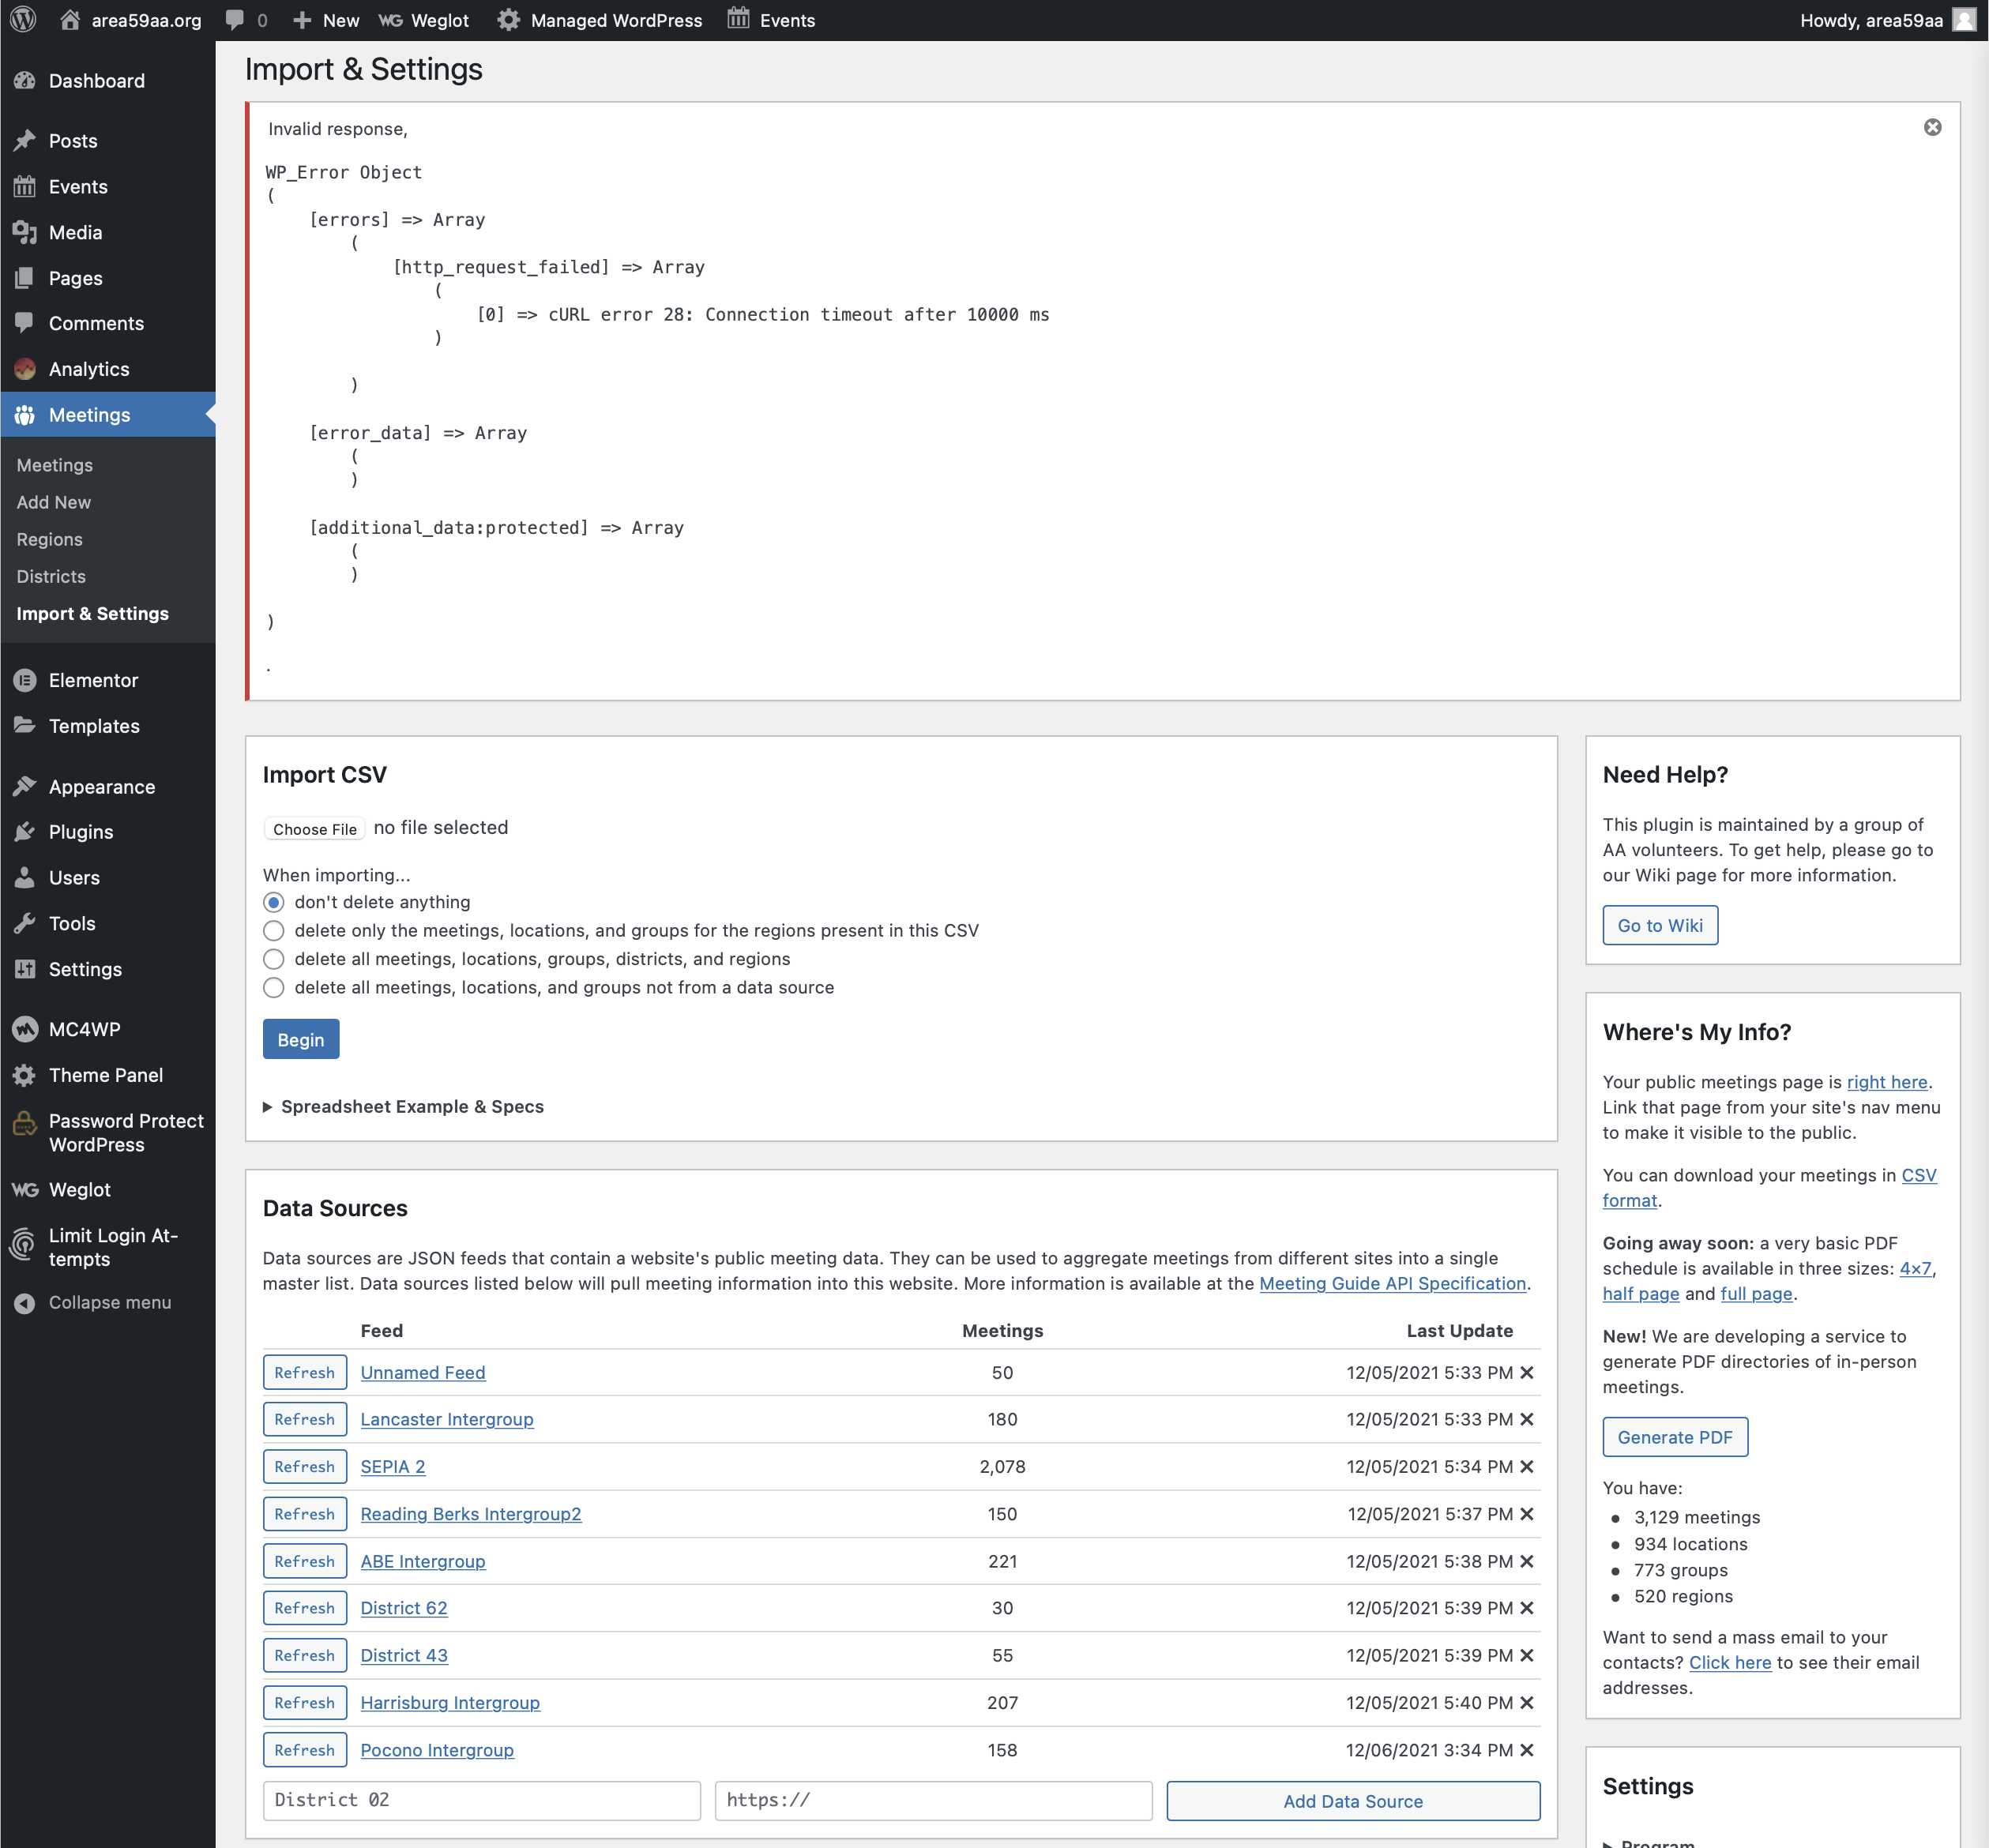The width and height of the screenshot is (1989, 1848).
Task: Select delete only regions present in CSV
Action: [273, 931]
